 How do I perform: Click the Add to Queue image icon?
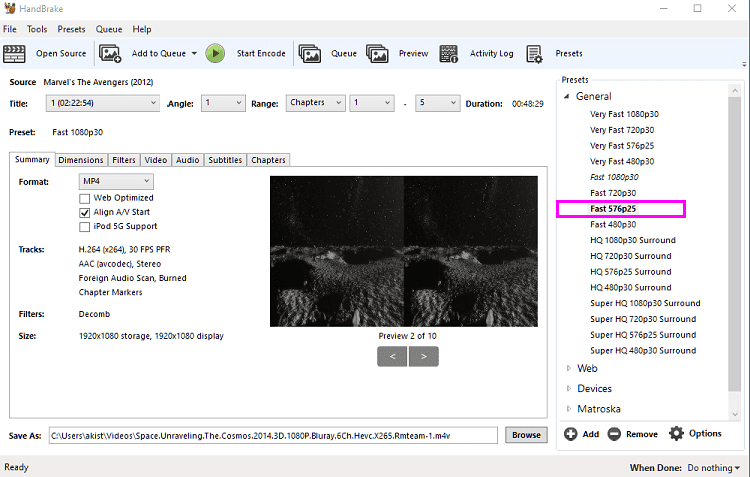110,53
